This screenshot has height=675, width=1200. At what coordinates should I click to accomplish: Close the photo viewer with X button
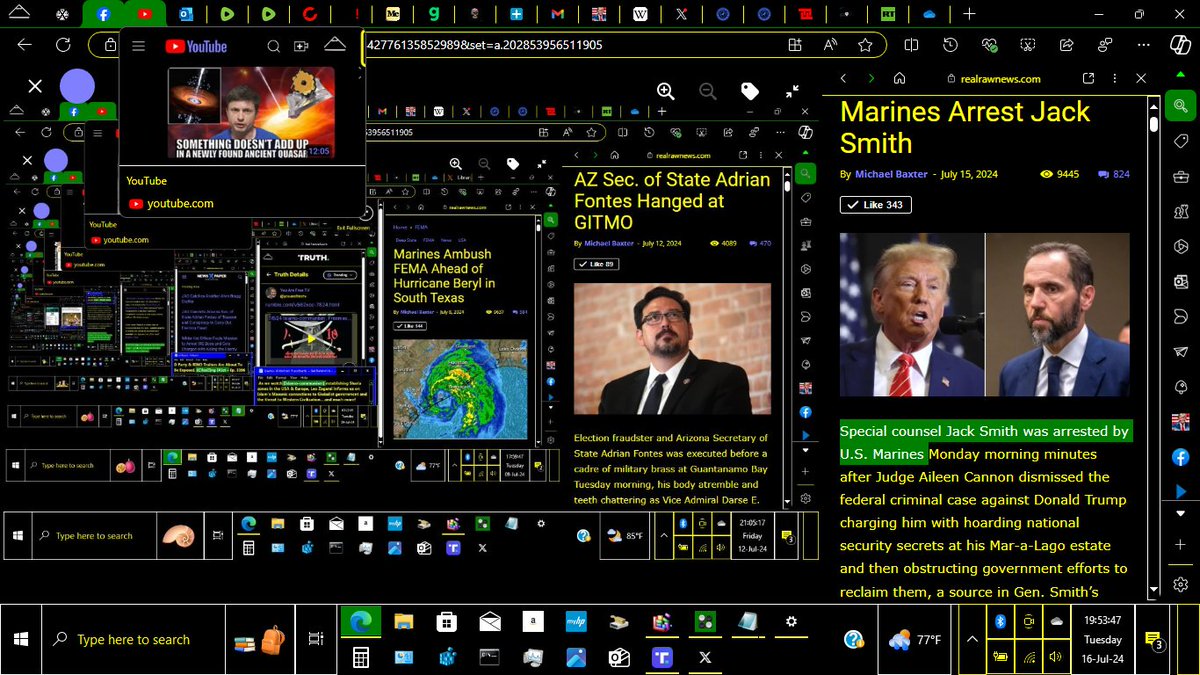point(35,87)
